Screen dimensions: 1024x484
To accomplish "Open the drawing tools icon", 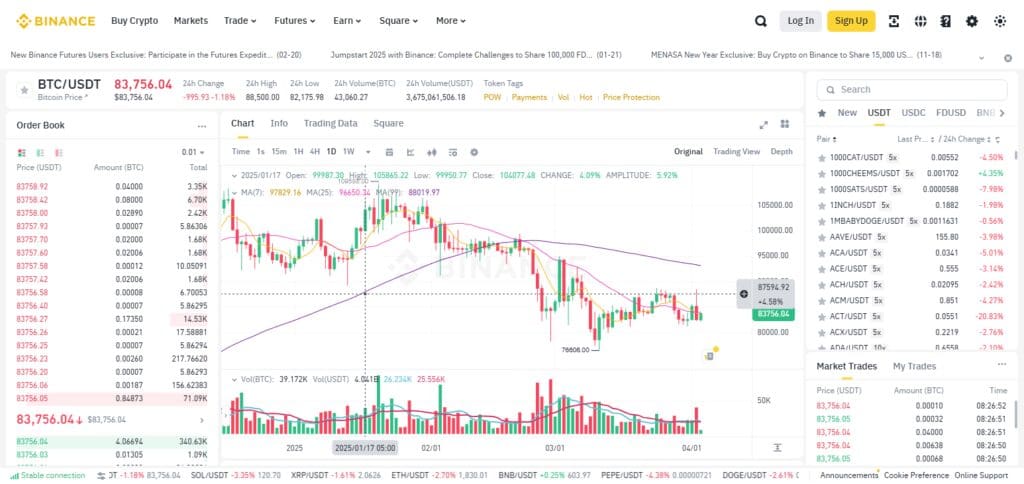I will coord(410,152).
